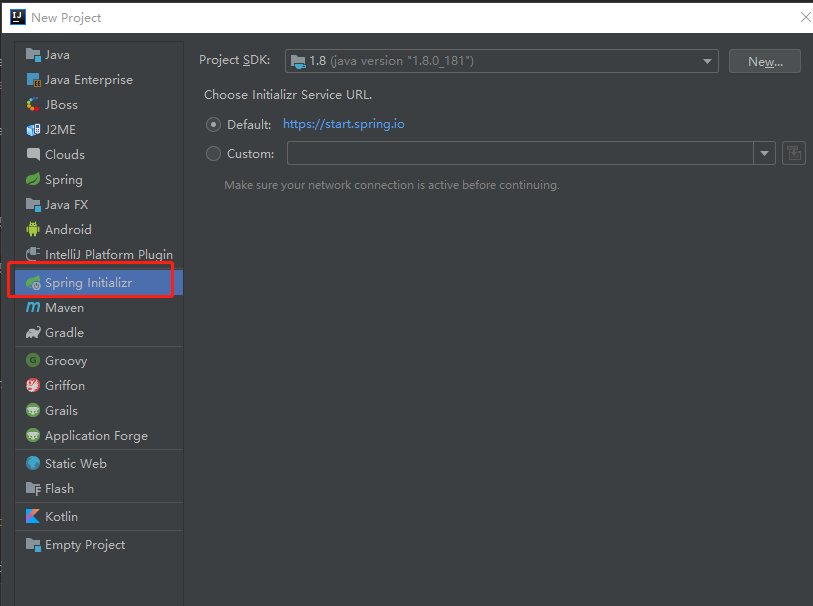Click the Grails icon
The height and width of the screenshot is (606, 813).
coord(33,410)
